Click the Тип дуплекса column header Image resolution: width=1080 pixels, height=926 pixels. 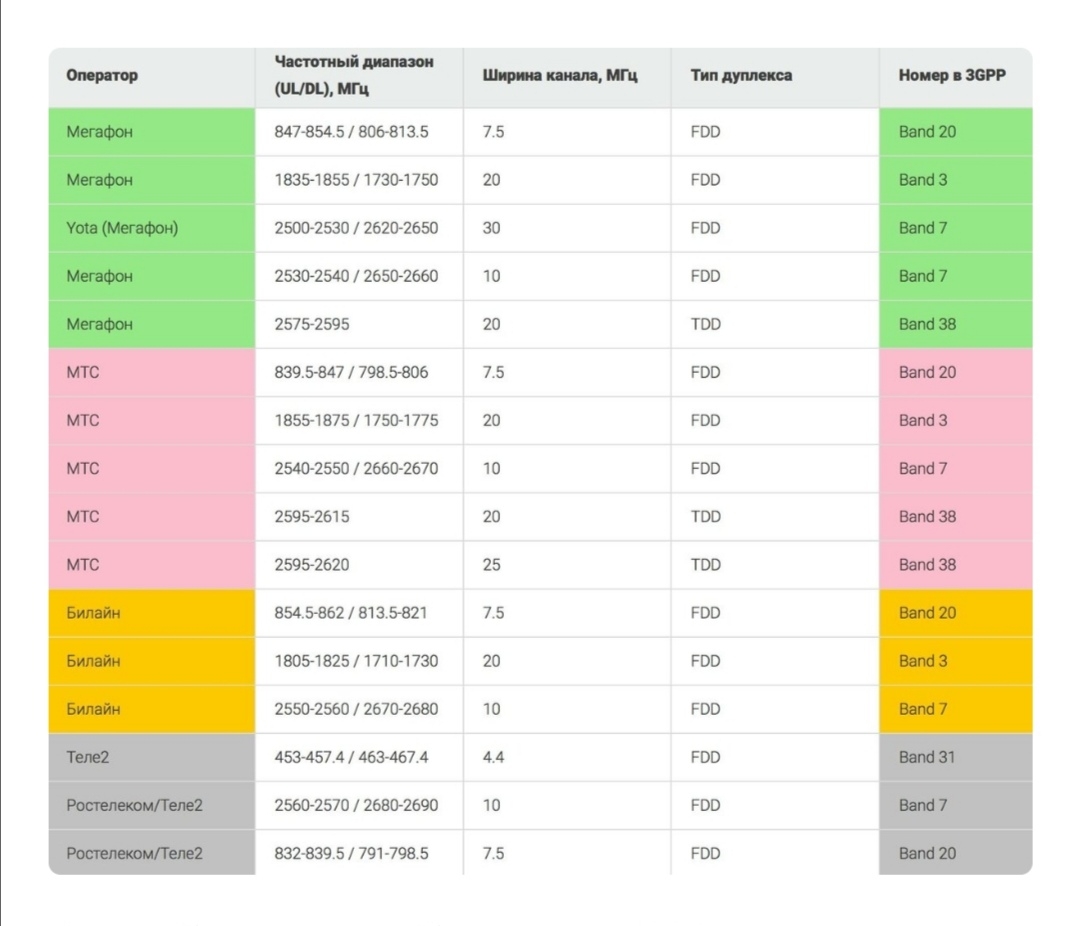(741, 76)
